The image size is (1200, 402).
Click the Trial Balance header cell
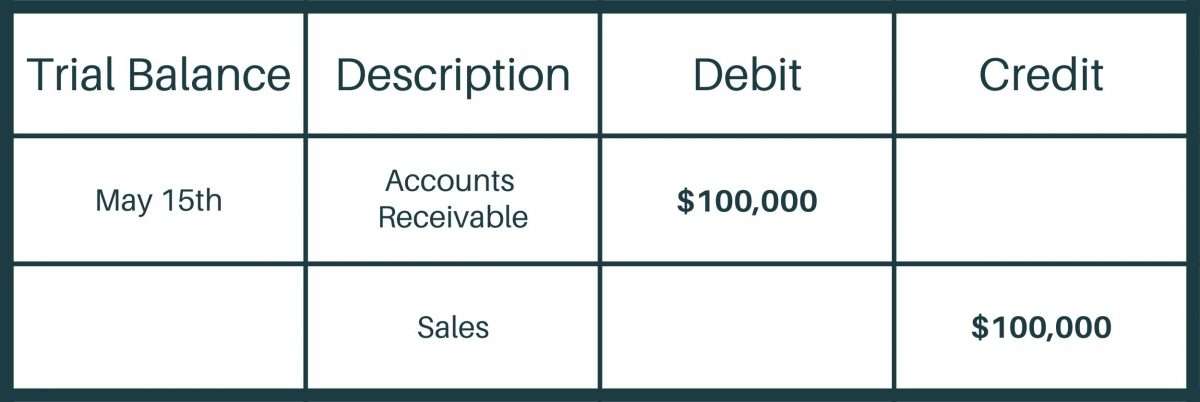pos(158,75)
